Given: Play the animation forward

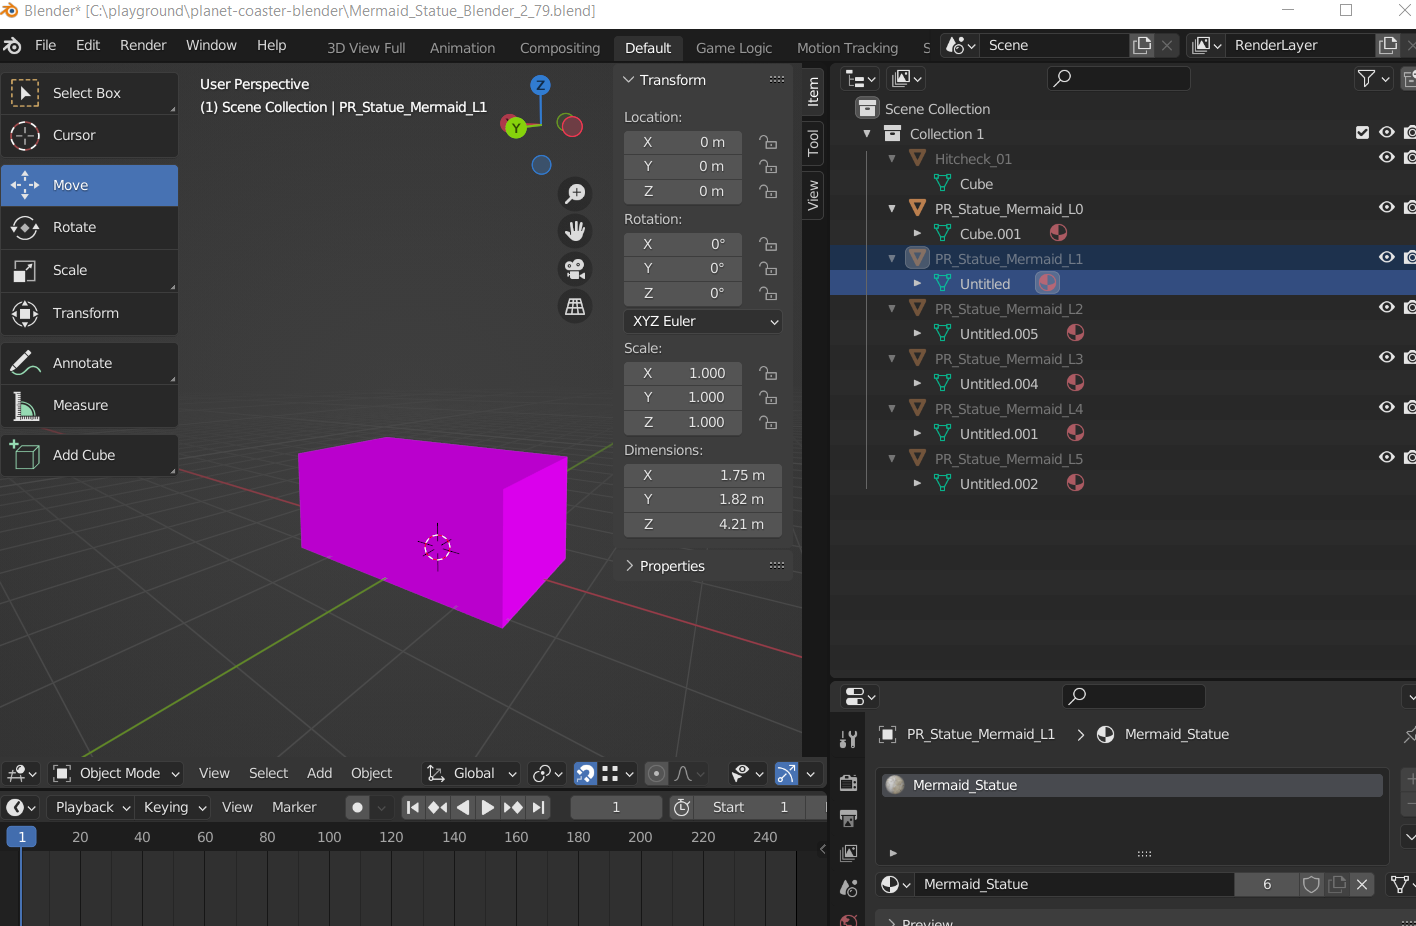Looking at the screenshot, I should tap(488, 807).
